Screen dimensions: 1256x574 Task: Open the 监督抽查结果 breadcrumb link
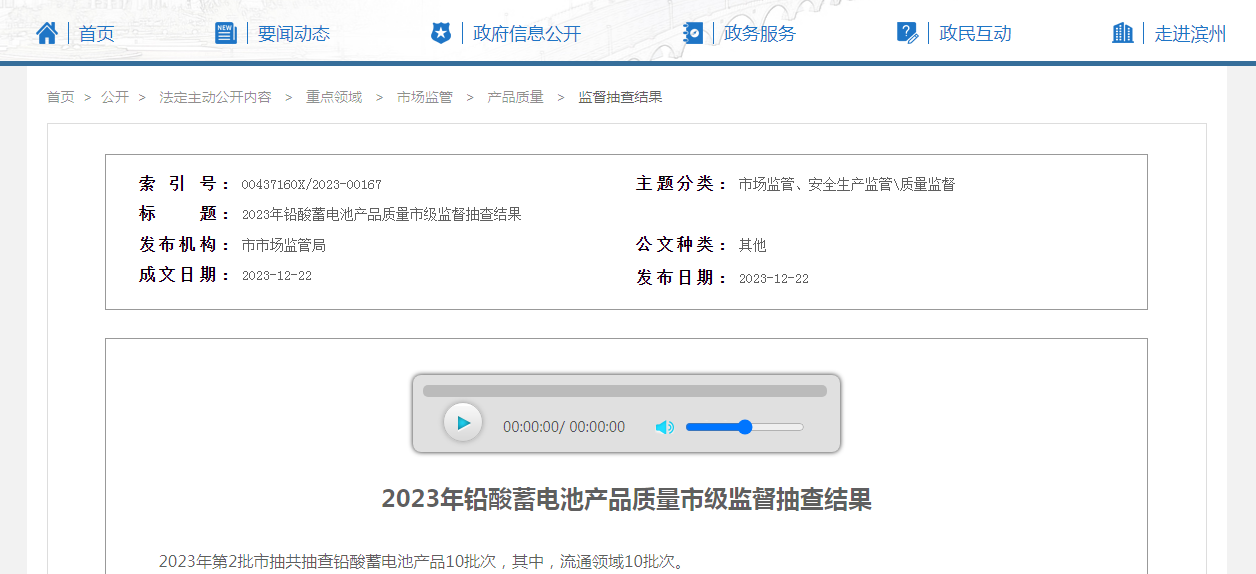click(x=620, y=97)
